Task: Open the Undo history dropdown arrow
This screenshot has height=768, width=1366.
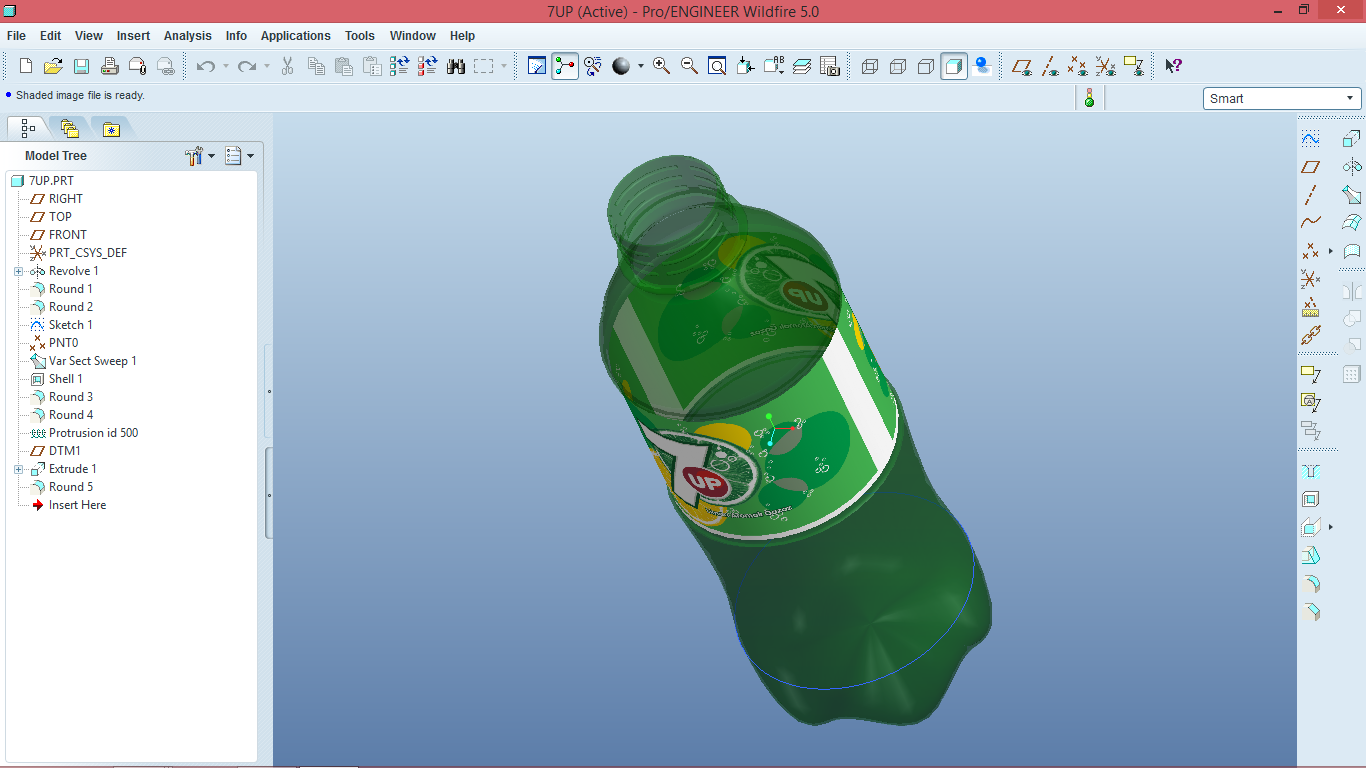Action: 226,66
